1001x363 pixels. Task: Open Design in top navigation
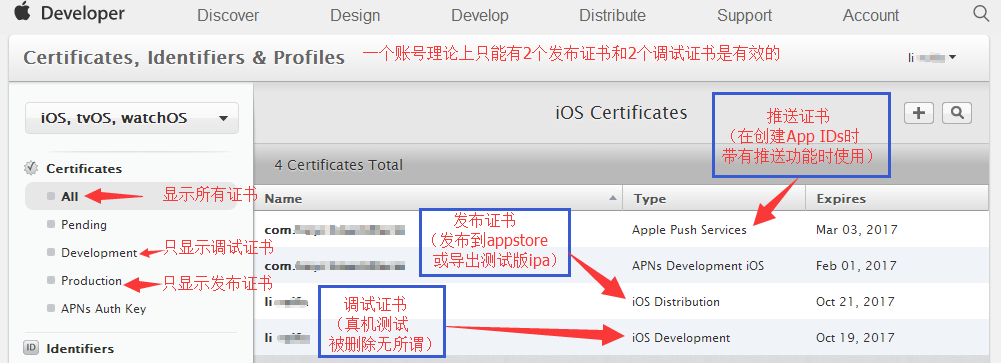click(x=355, y=15)
